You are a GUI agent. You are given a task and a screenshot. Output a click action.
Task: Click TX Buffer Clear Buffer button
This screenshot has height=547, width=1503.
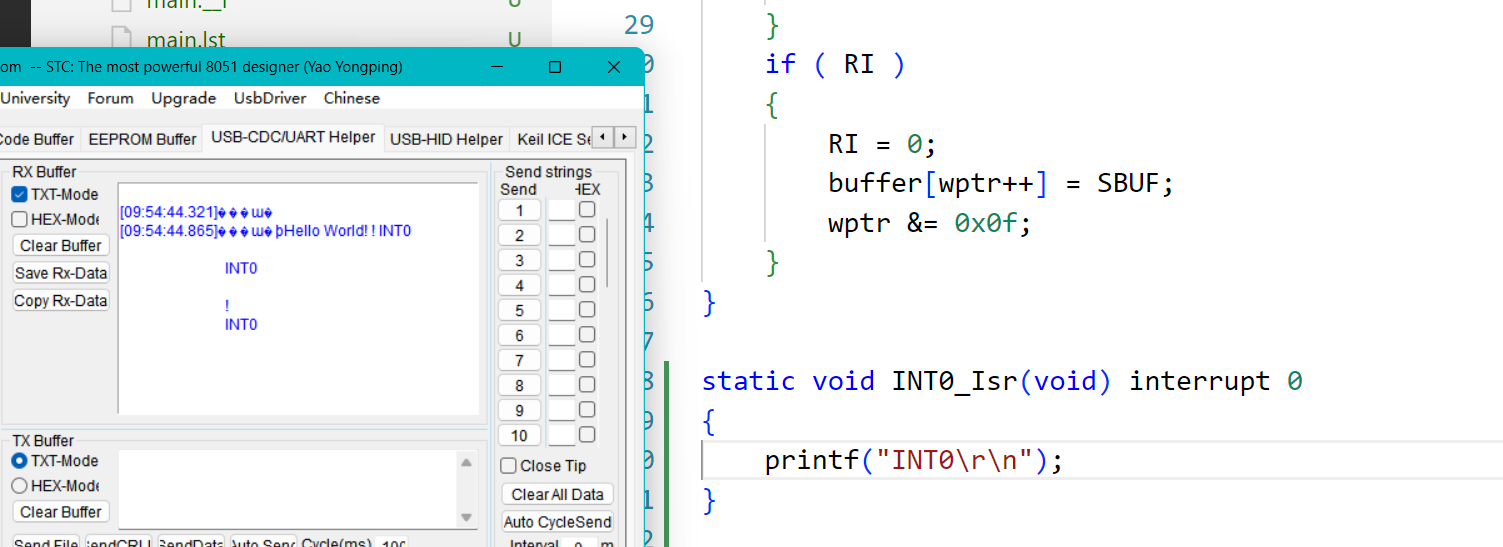coord(61,512)
